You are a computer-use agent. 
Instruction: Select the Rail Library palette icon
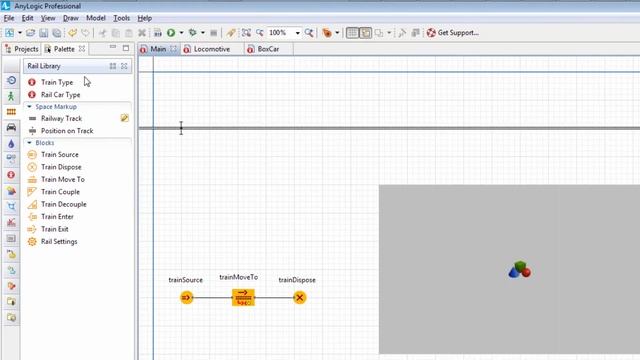click(x=11, y=112)
